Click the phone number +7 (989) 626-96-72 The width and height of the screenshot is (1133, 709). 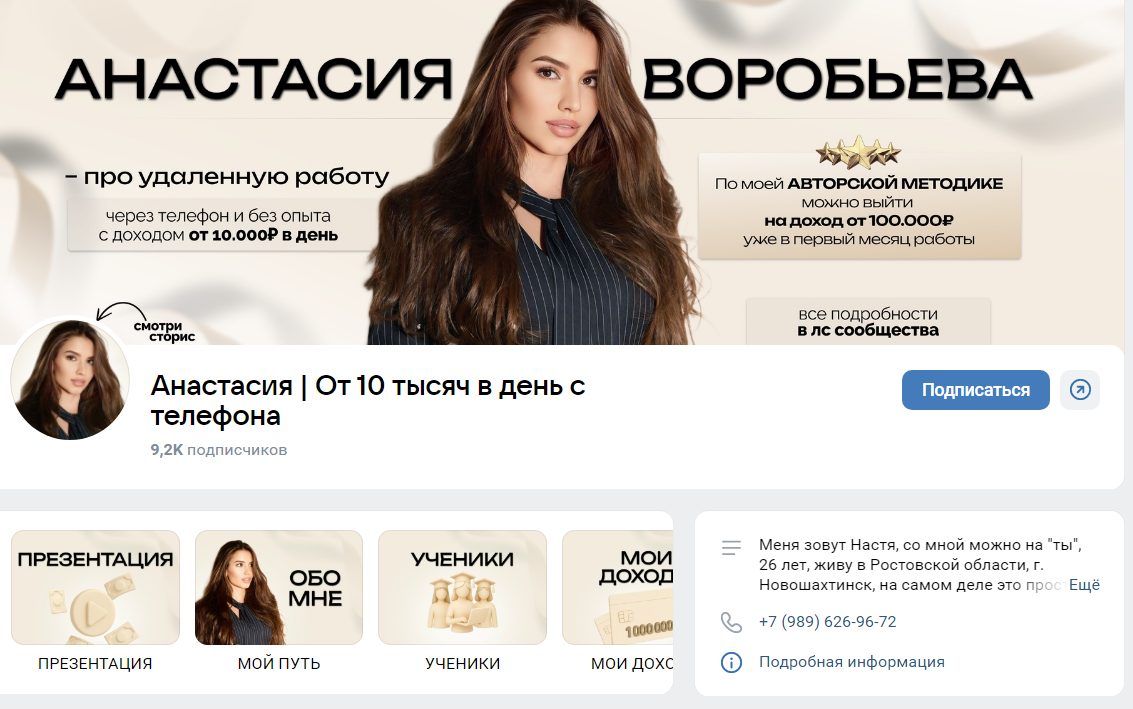[827, 622]
